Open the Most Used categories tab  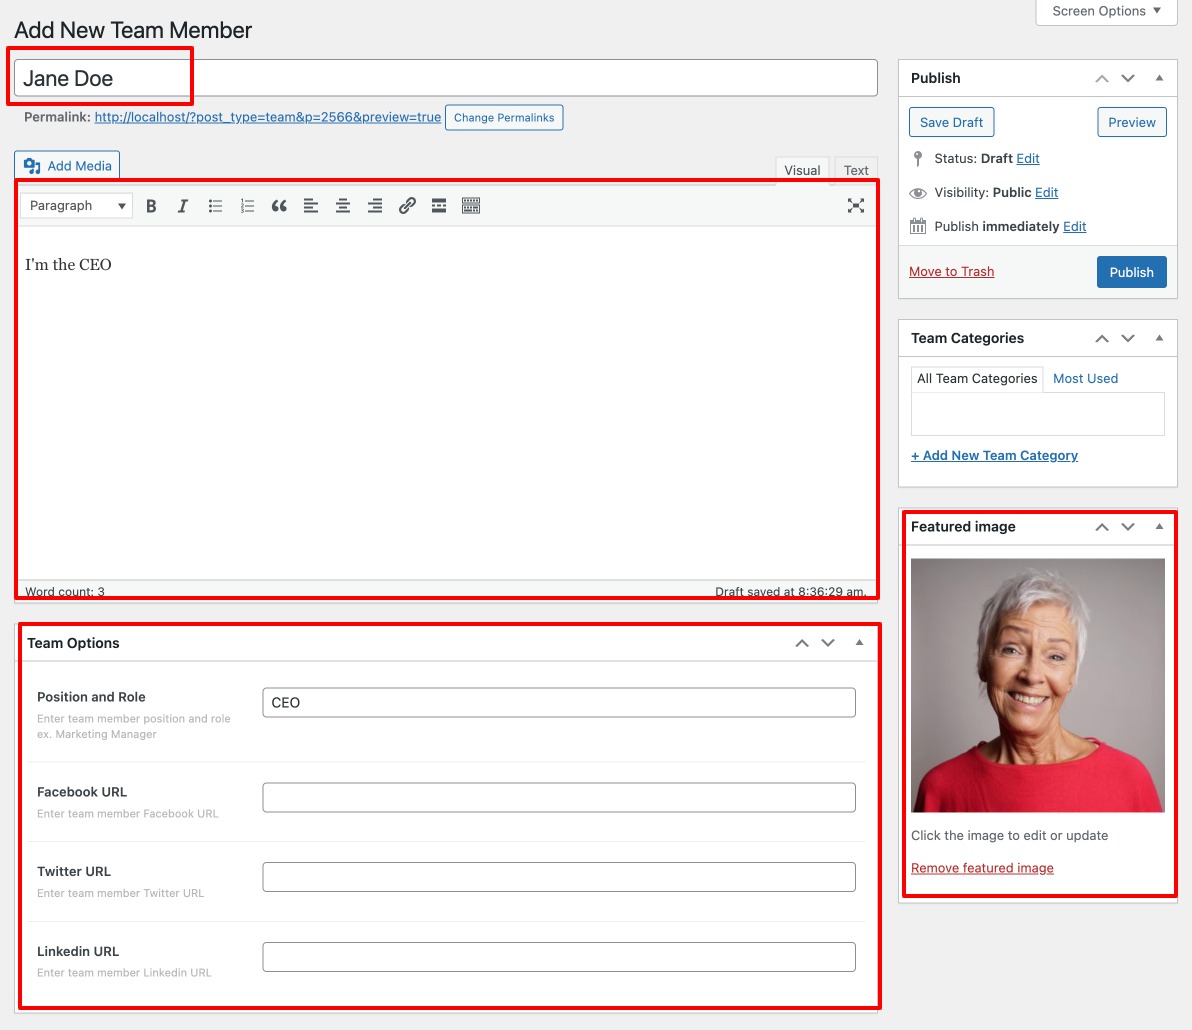tap(1085, 378)
